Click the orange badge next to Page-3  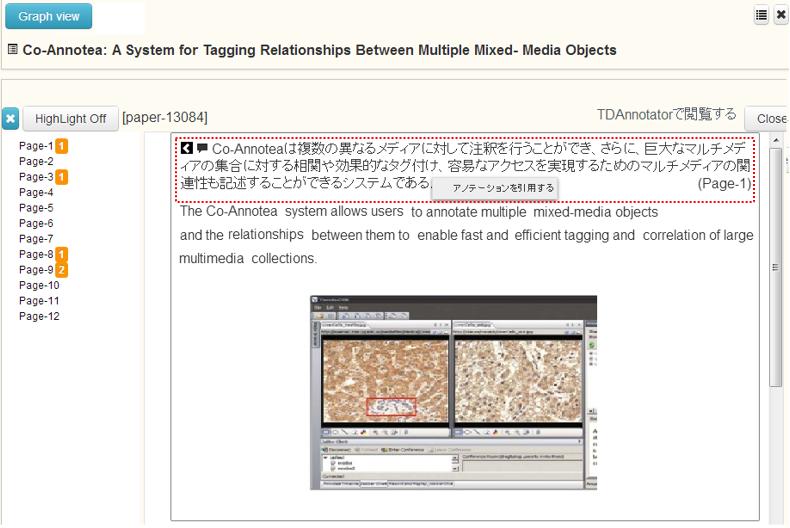[61, 177]
